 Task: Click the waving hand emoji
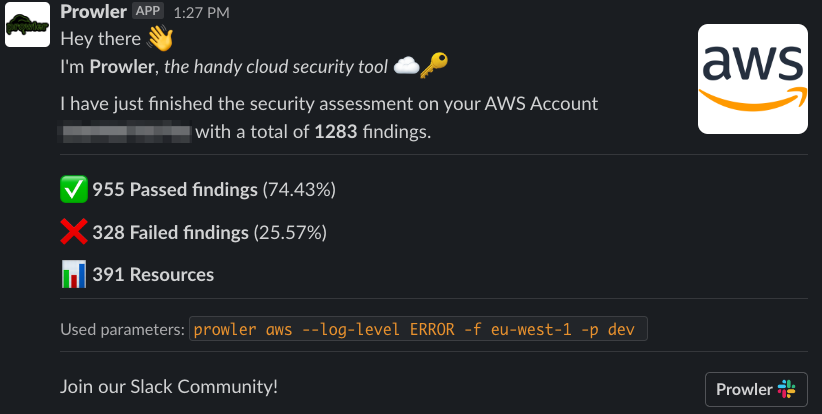[160, 40]
